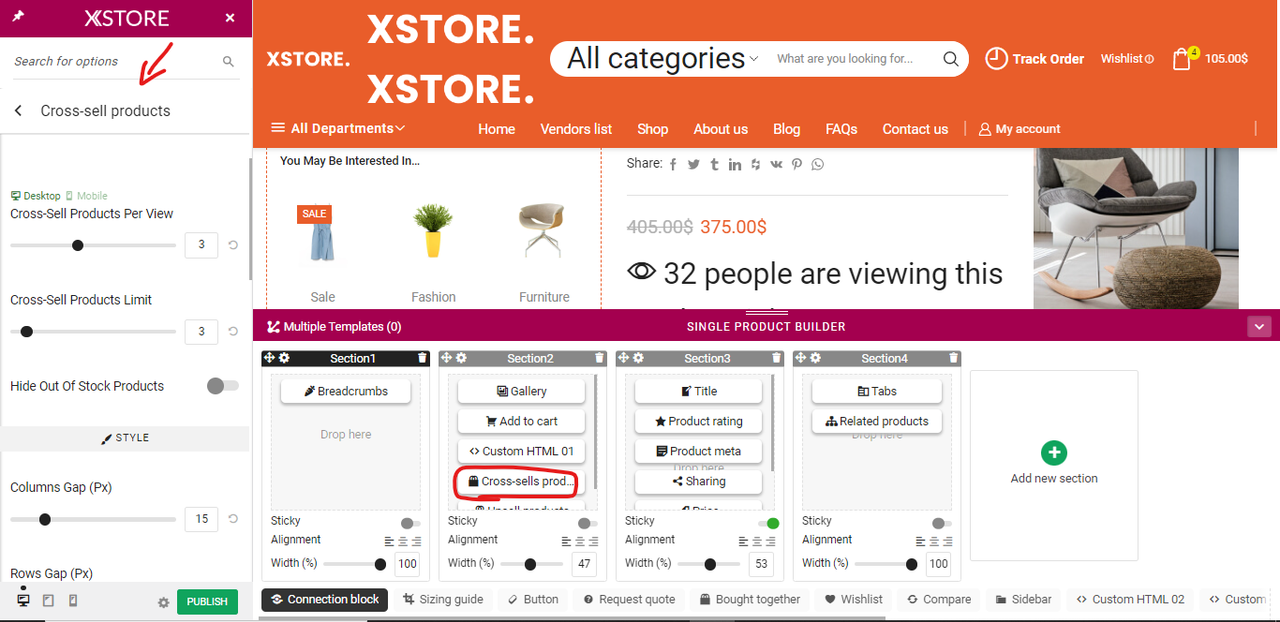The width and height of the screenshot is (1280, 622).
Task: Delete Section1 with trash icon
Action: [x=422, y=358]
